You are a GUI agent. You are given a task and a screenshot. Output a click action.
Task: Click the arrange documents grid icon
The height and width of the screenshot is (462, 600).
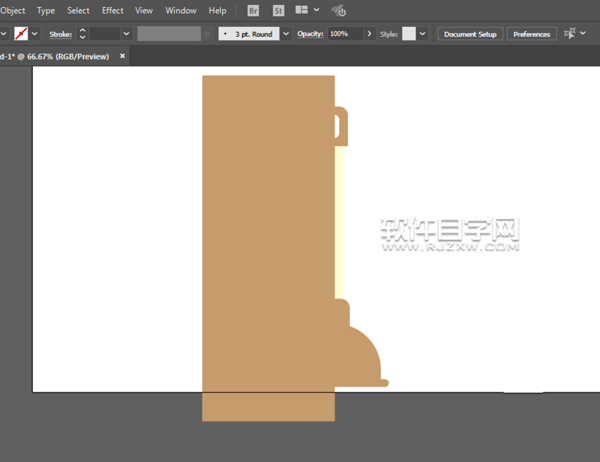click(302, 10)
